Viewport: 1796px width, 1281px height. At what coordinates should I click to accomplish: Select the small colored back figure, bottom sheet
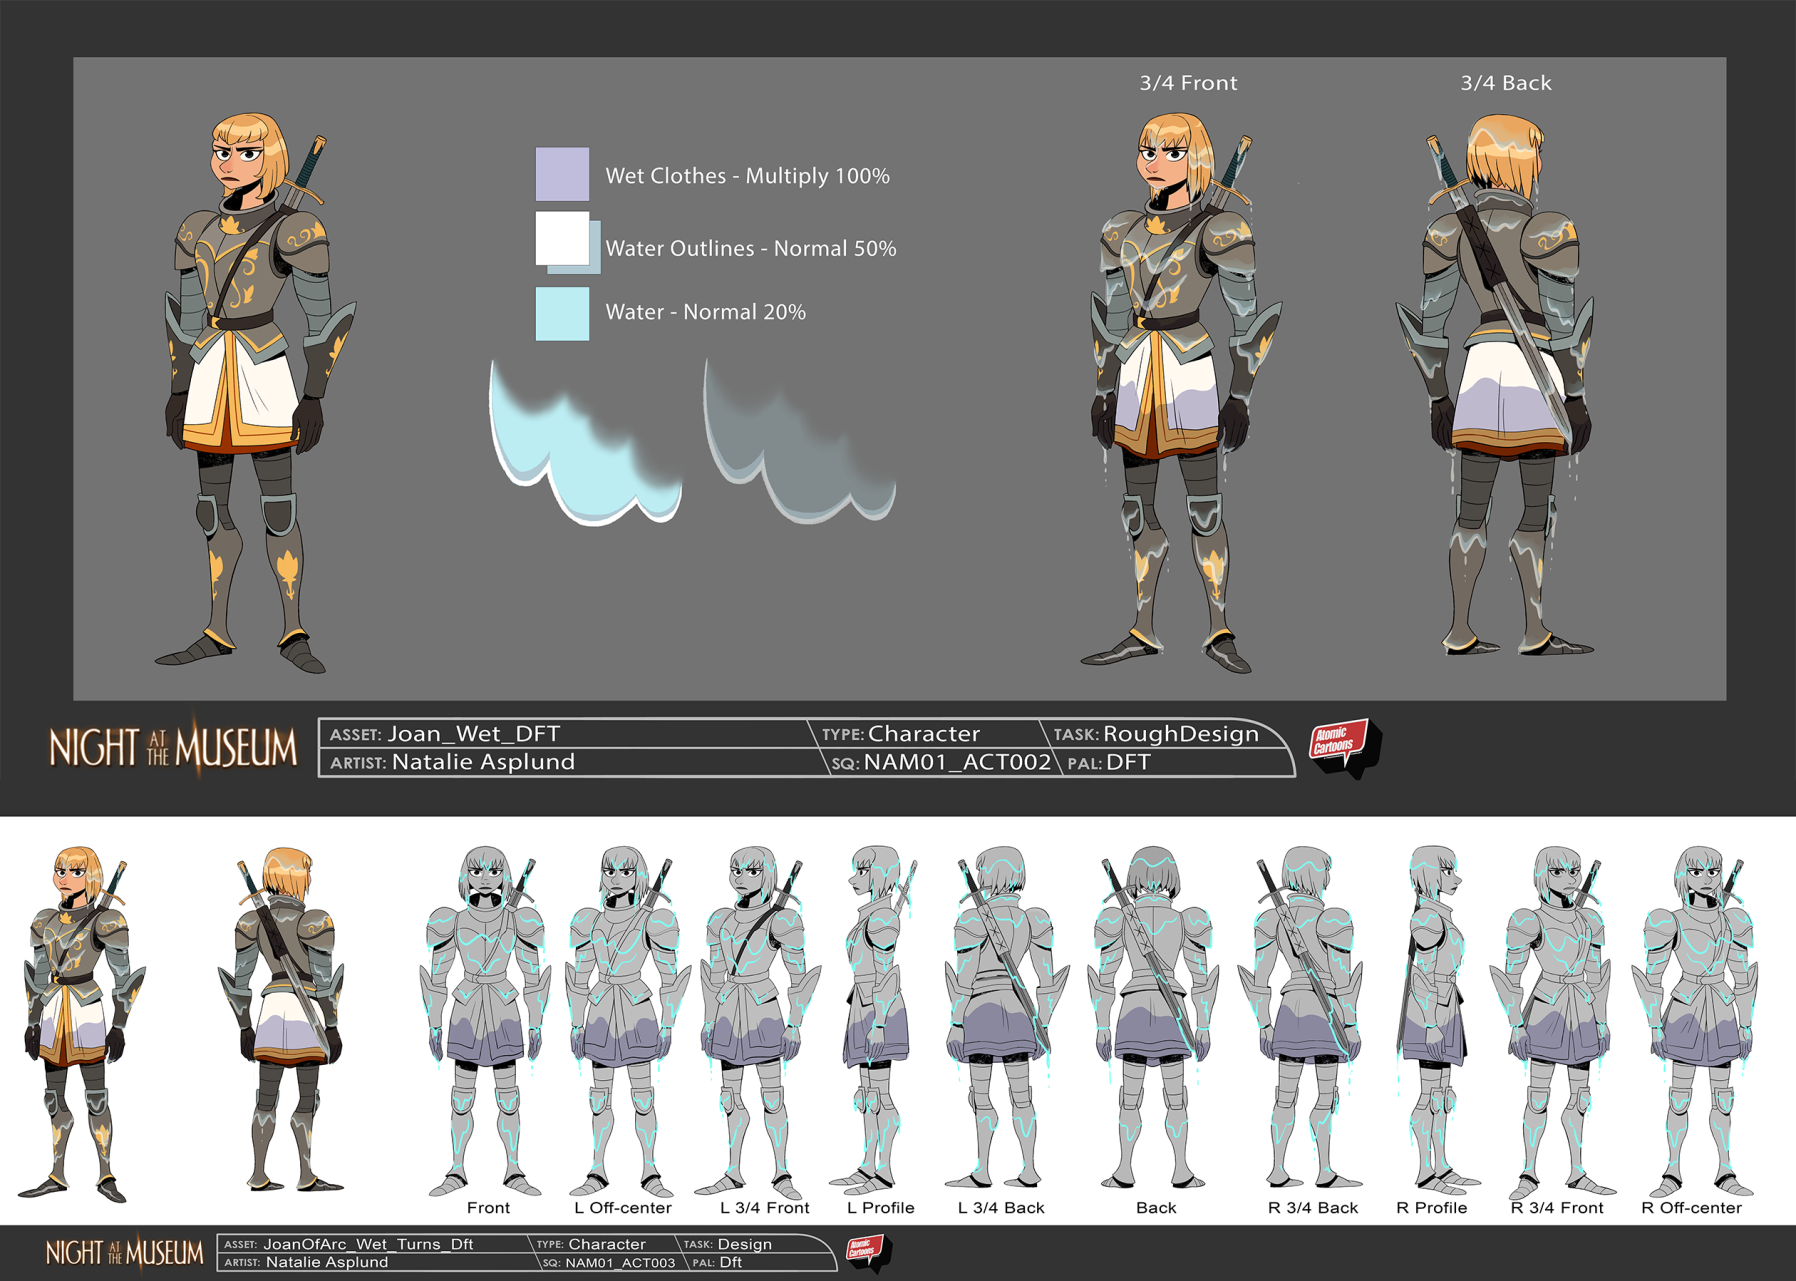click(x=282, y=1019)
